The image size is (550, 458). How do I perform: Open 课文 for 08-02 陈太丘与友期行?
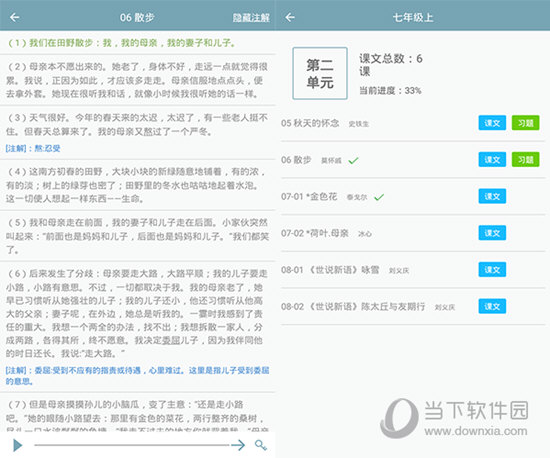(492, 306)
